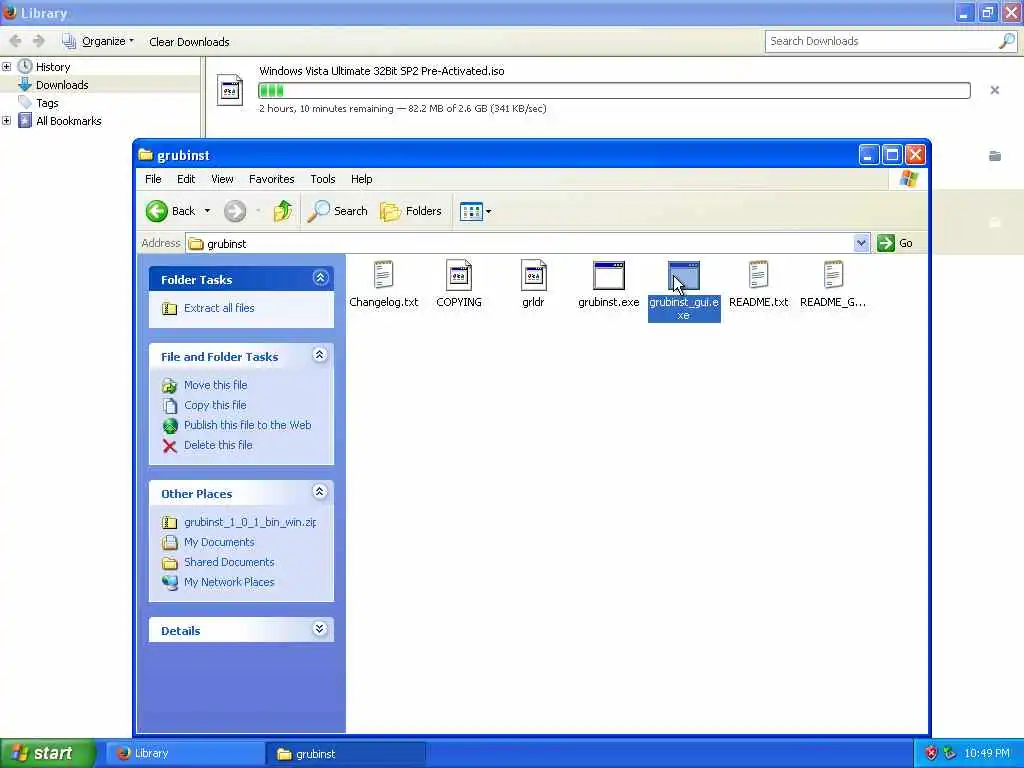This screenshot has width=1024, height=768.
Task: Open the Views dropdown button
Action: [475, 211]
